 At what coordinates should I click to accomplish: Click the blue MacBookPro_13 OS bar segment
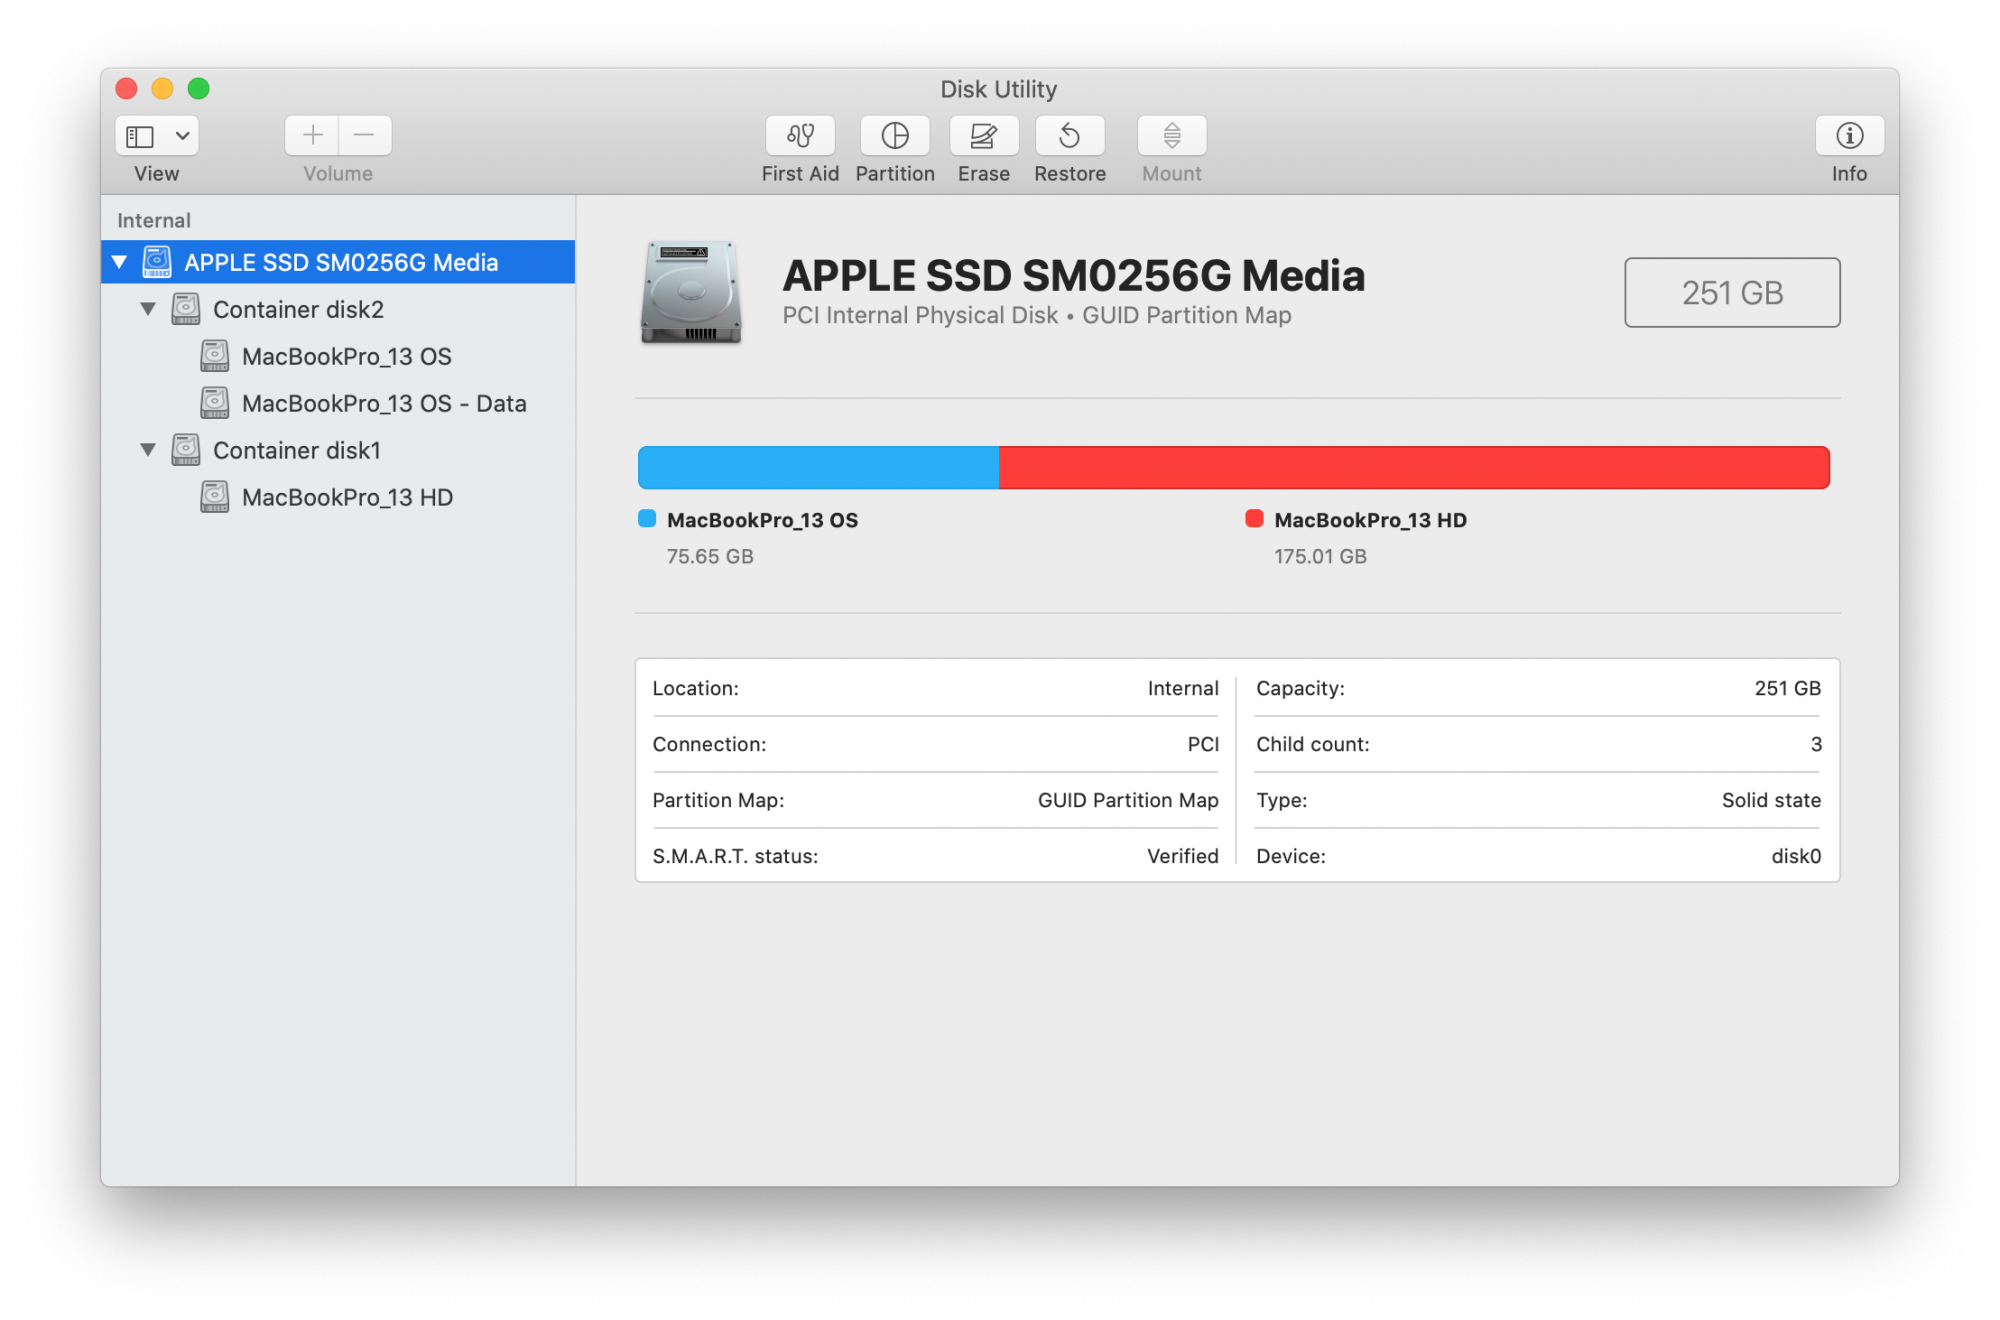pyautogui.click(x=818, y=468)
